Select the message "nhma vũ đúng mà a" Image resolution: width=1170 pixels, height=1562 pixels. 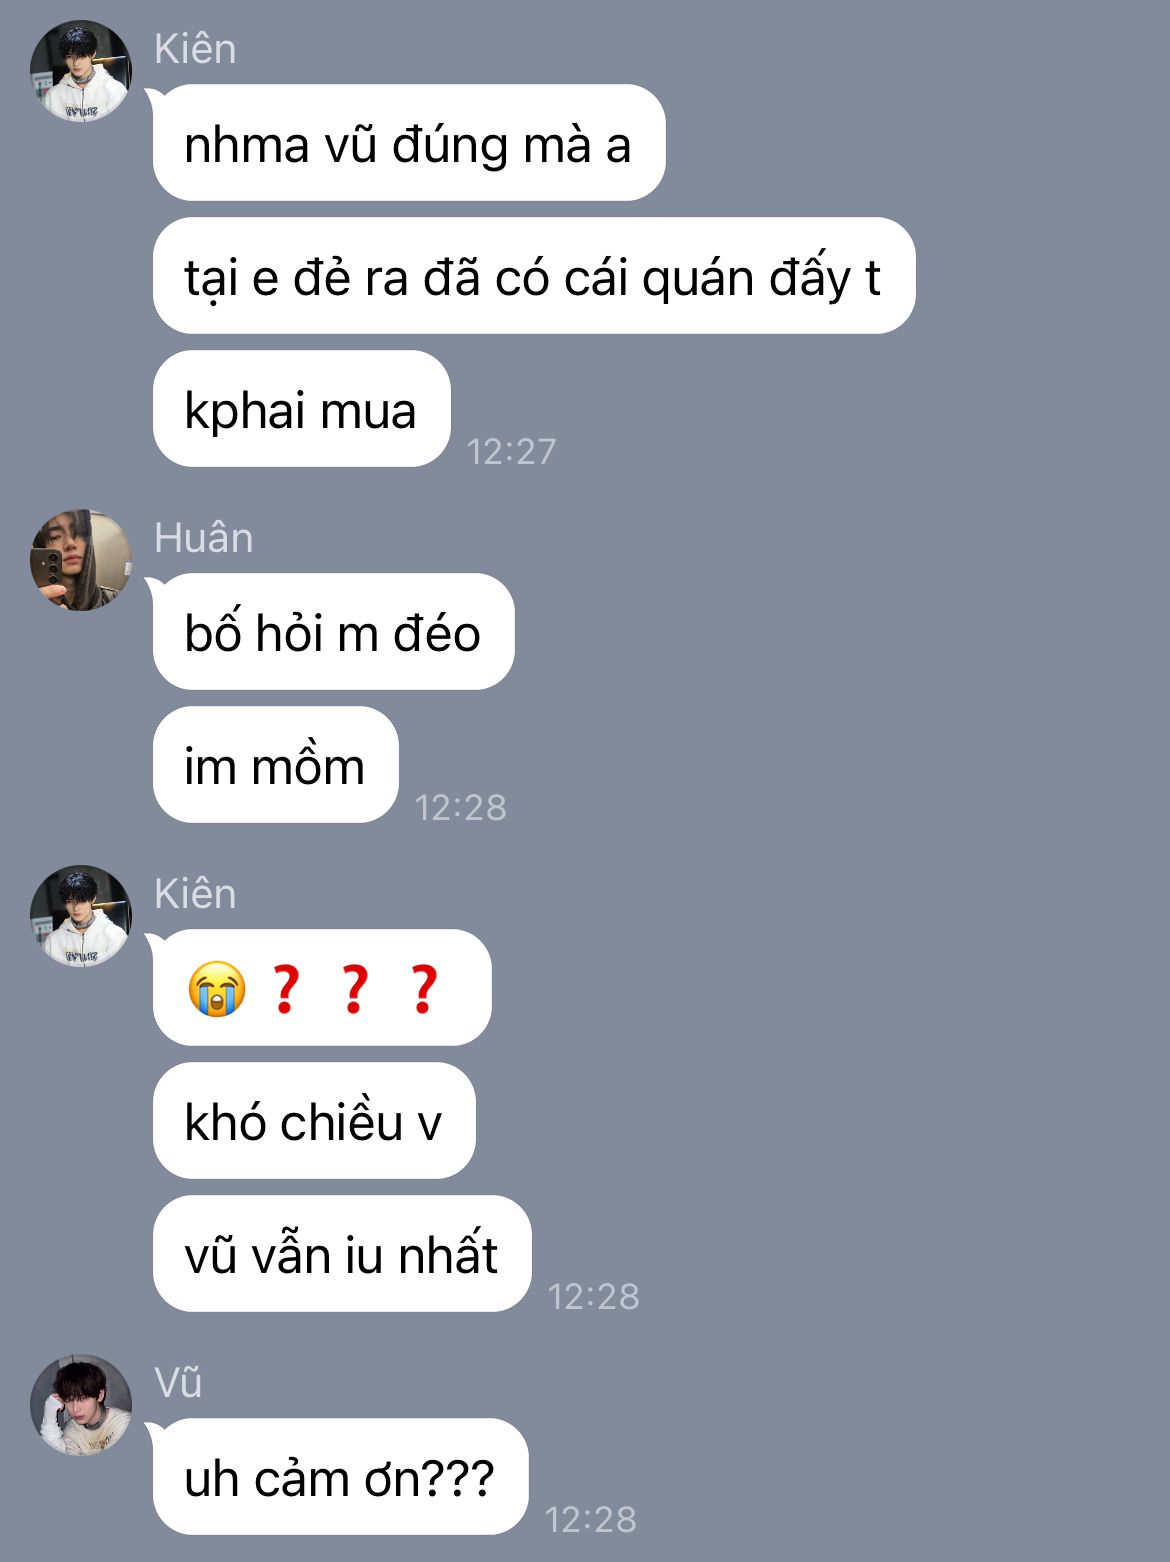click(x=409, y=143)
